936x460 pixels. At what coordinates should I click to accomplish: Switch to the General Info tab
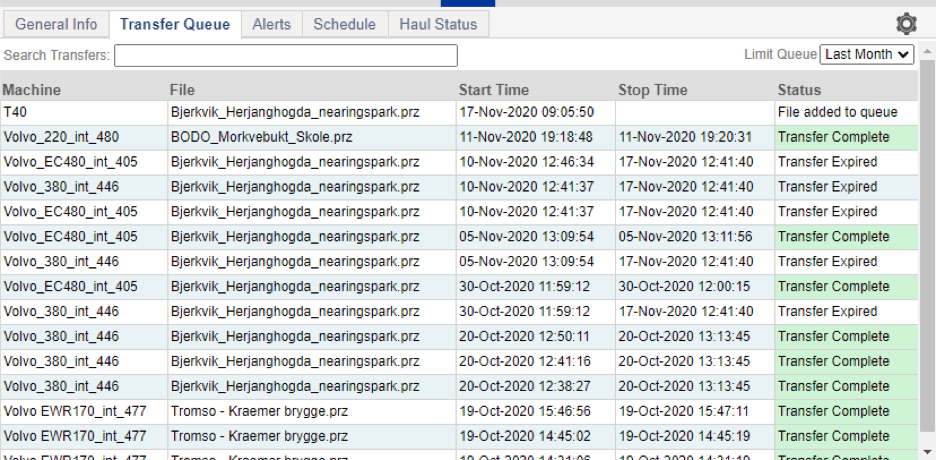(56, 24)
